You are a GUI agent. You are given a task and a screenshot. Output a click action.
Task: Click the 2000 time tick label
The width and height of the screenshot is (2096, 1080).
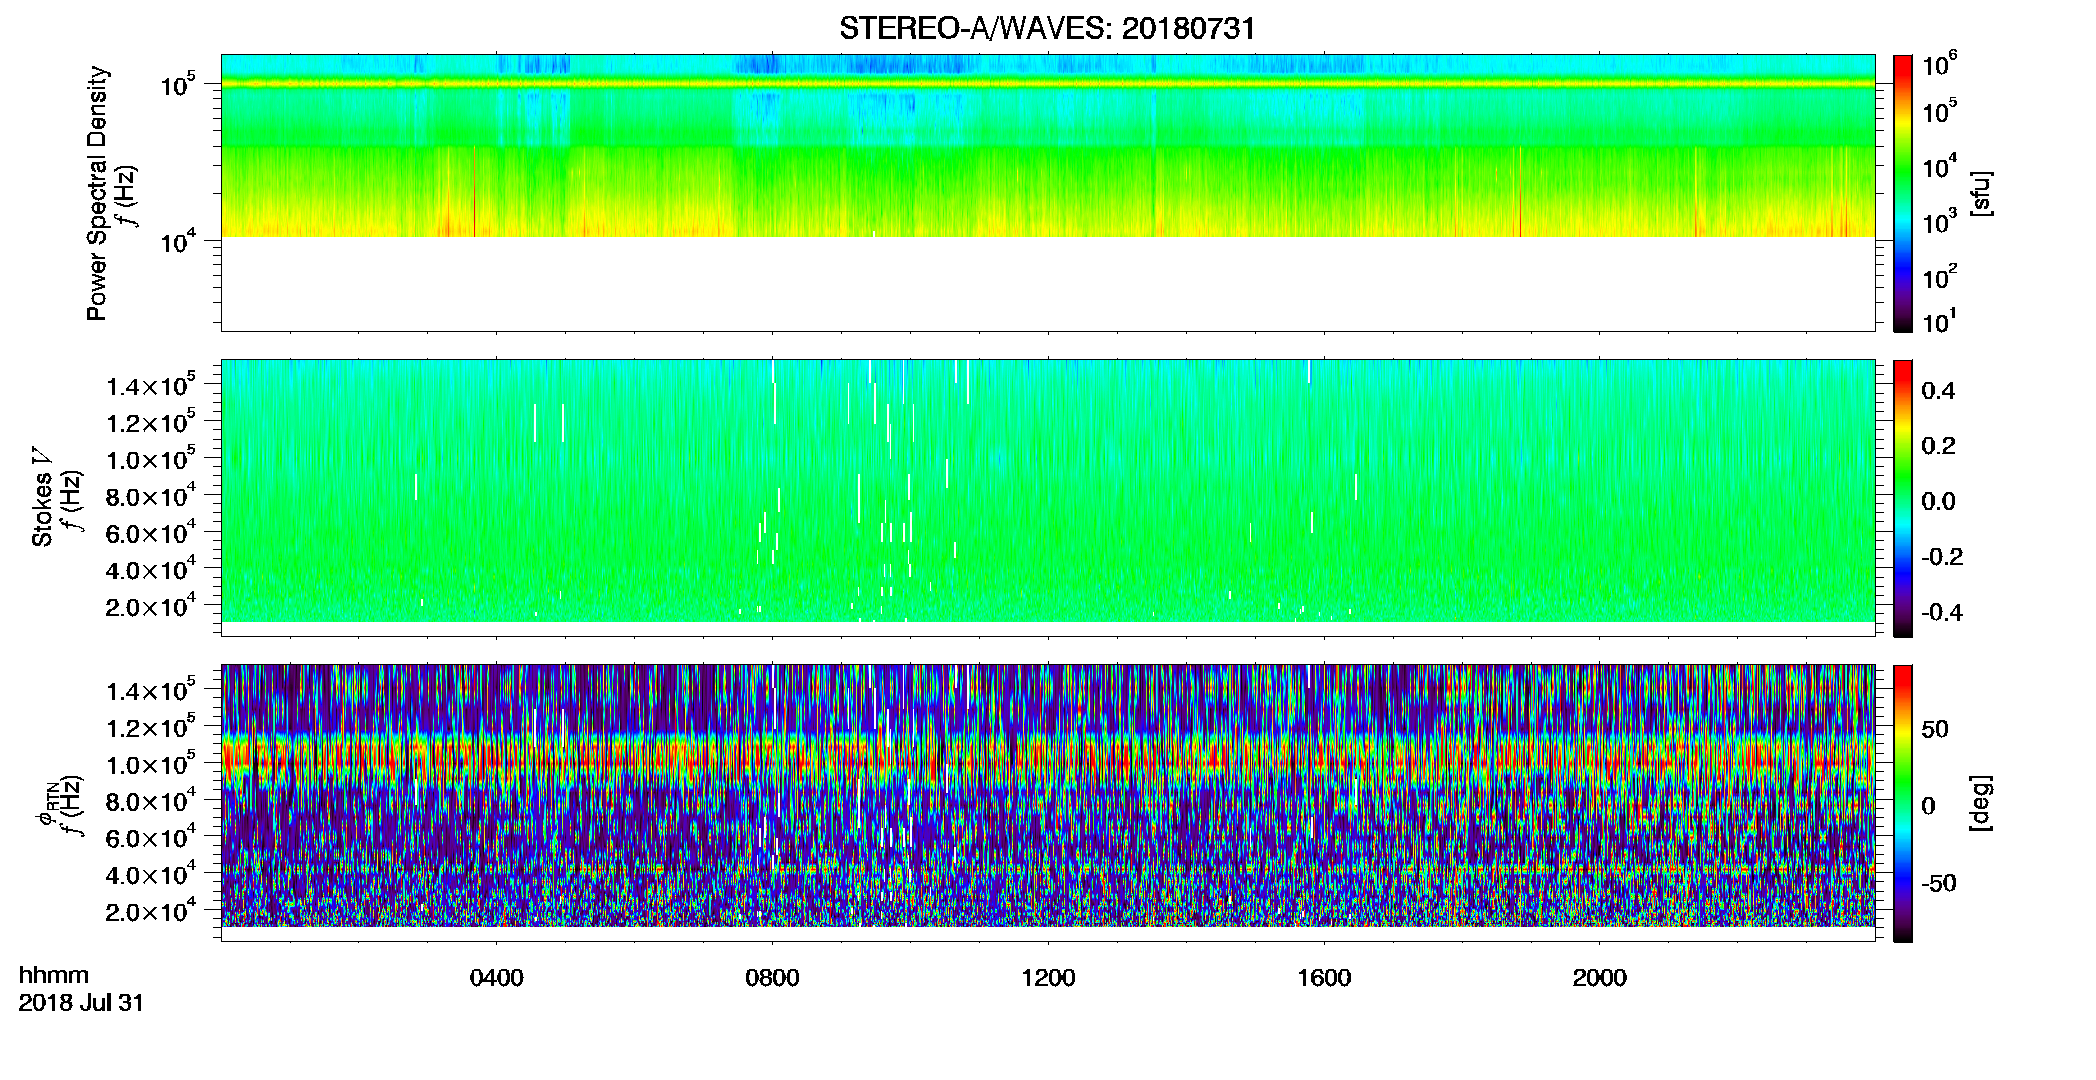point(1600,978)
